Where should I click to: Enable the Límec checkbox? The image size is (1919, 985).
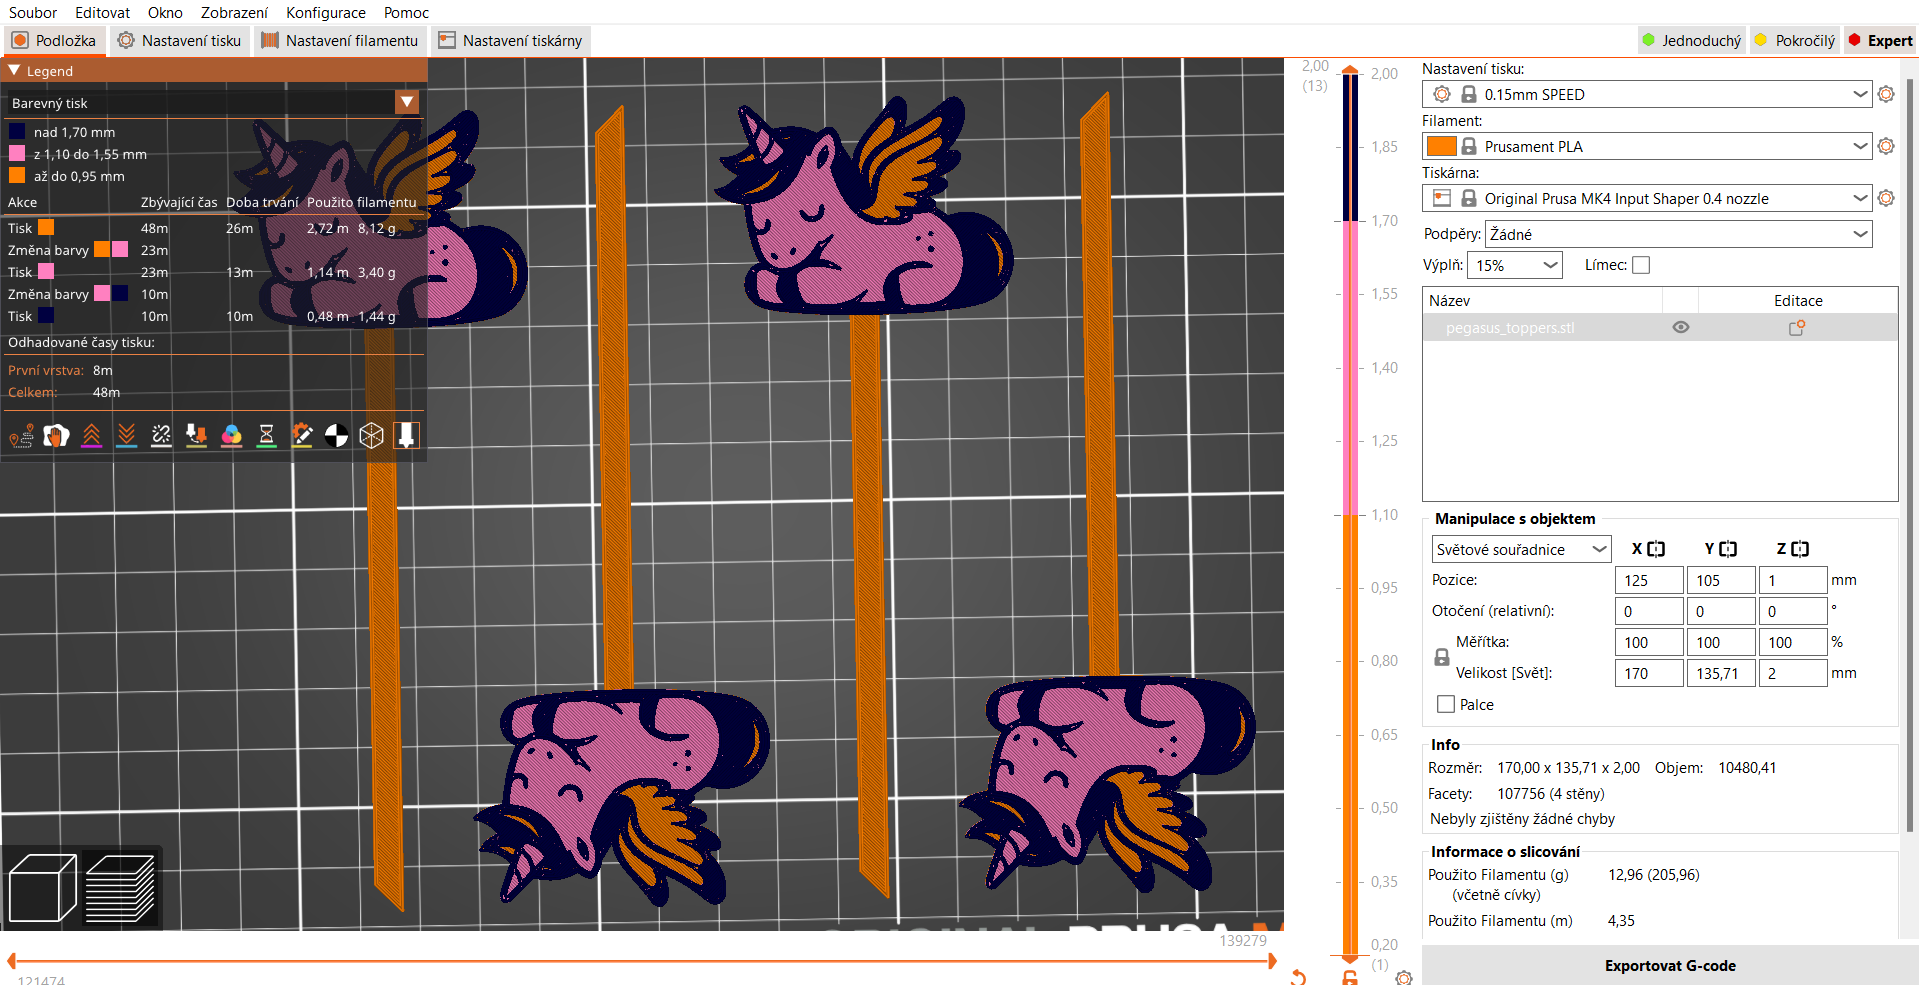tap(1641, 265)
